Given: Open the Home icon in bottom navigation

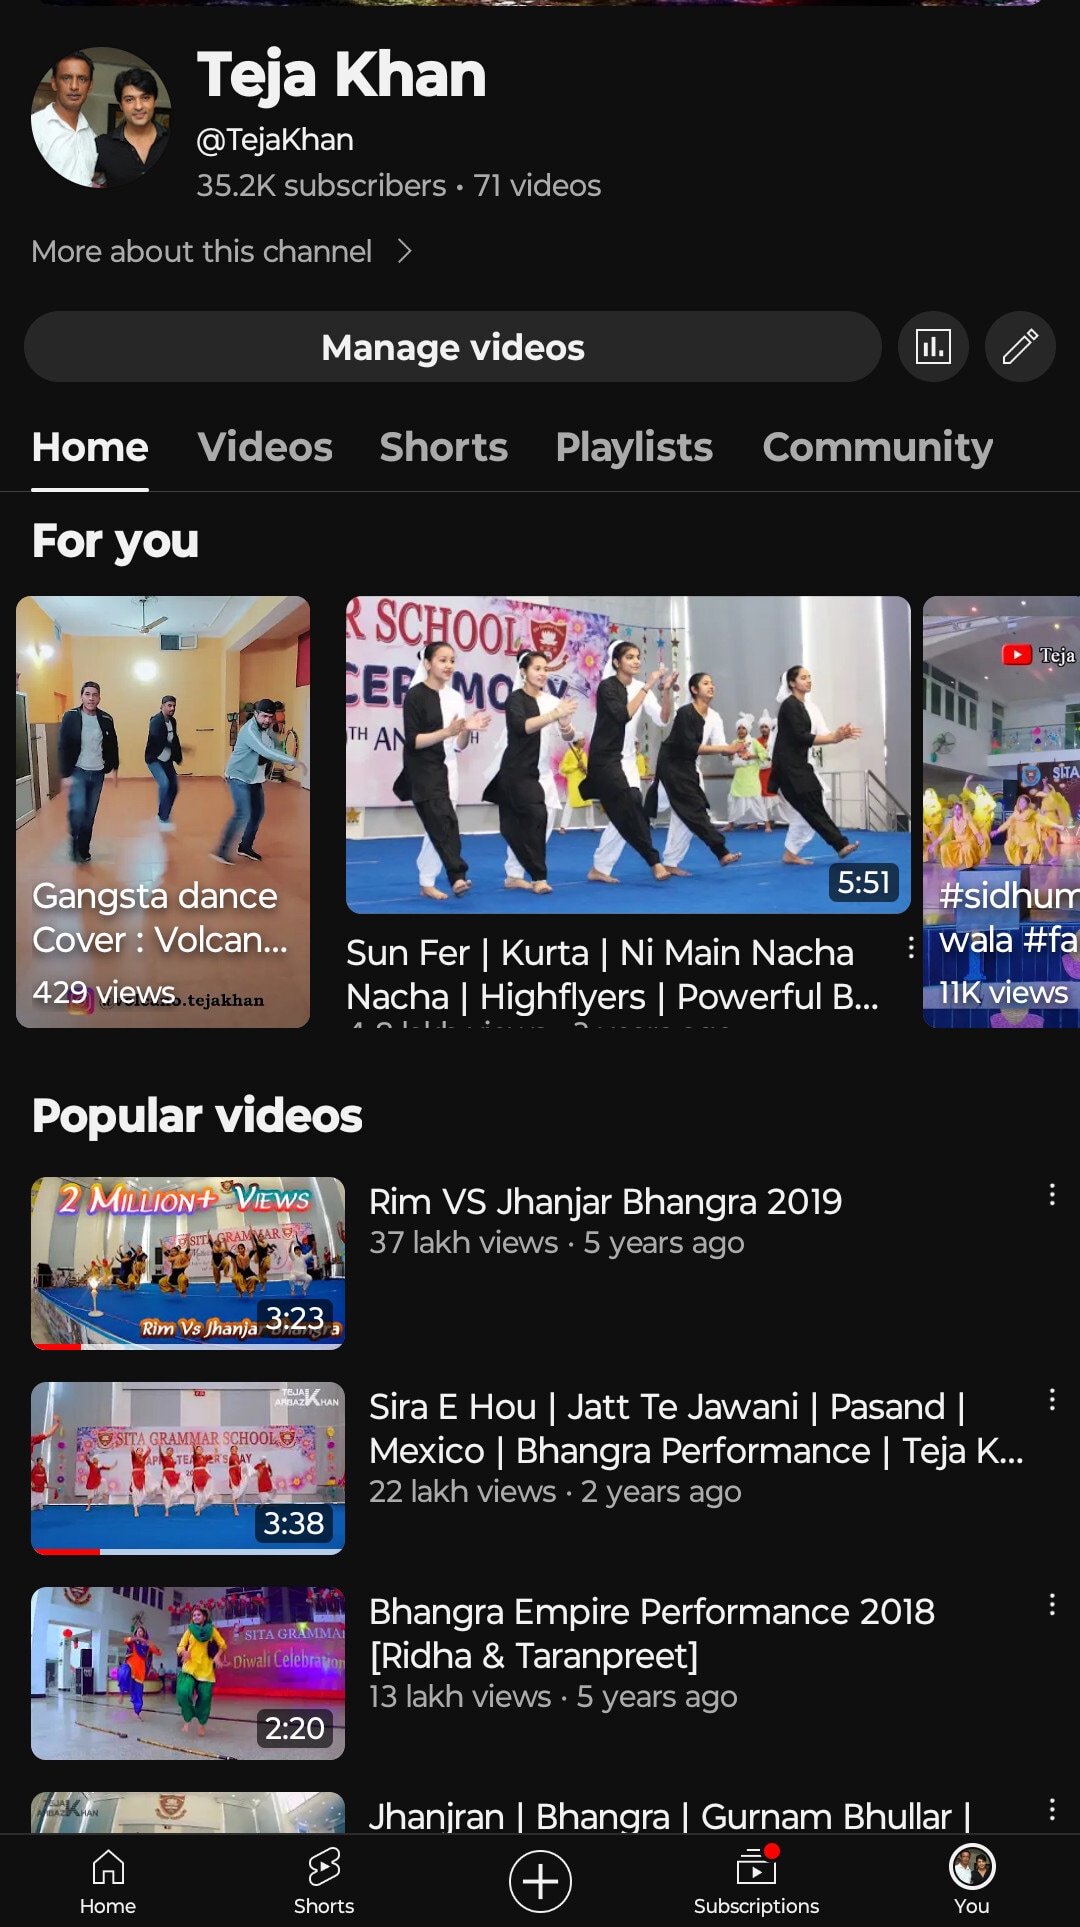Looking at the screenshot, I should (x=108, y=1881).
